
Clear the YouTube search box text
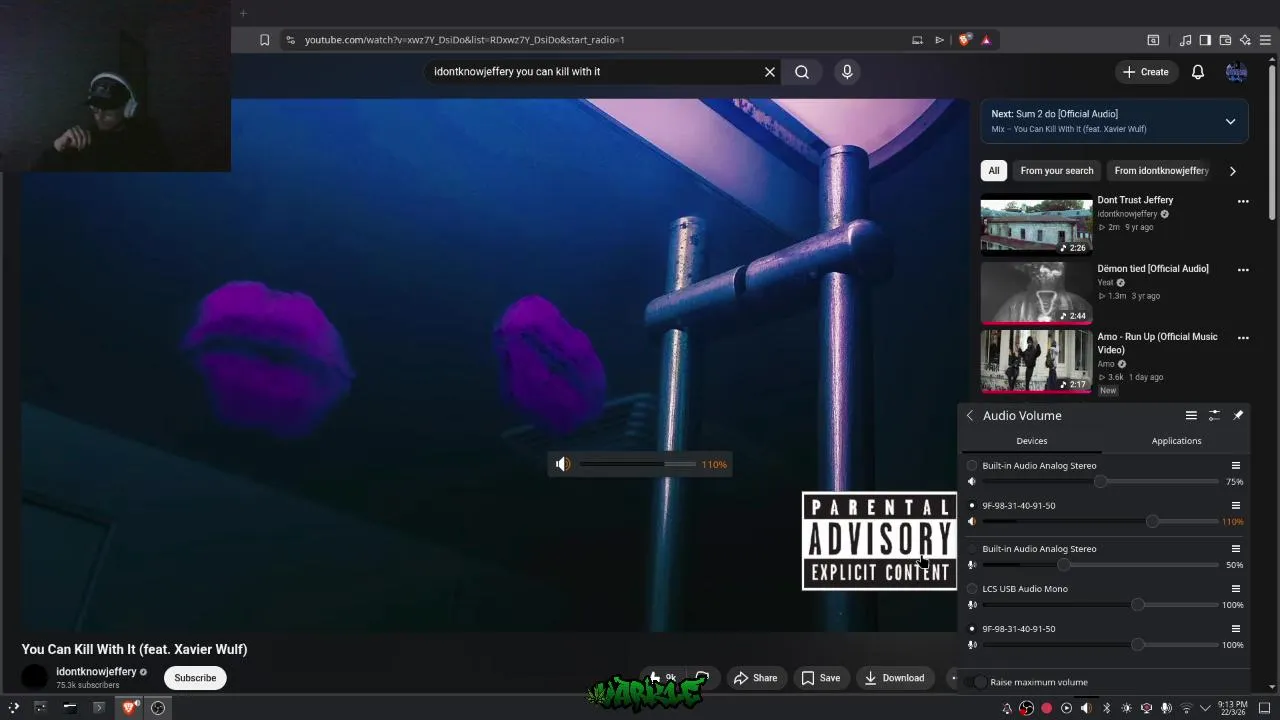click(x=770, y=72)
